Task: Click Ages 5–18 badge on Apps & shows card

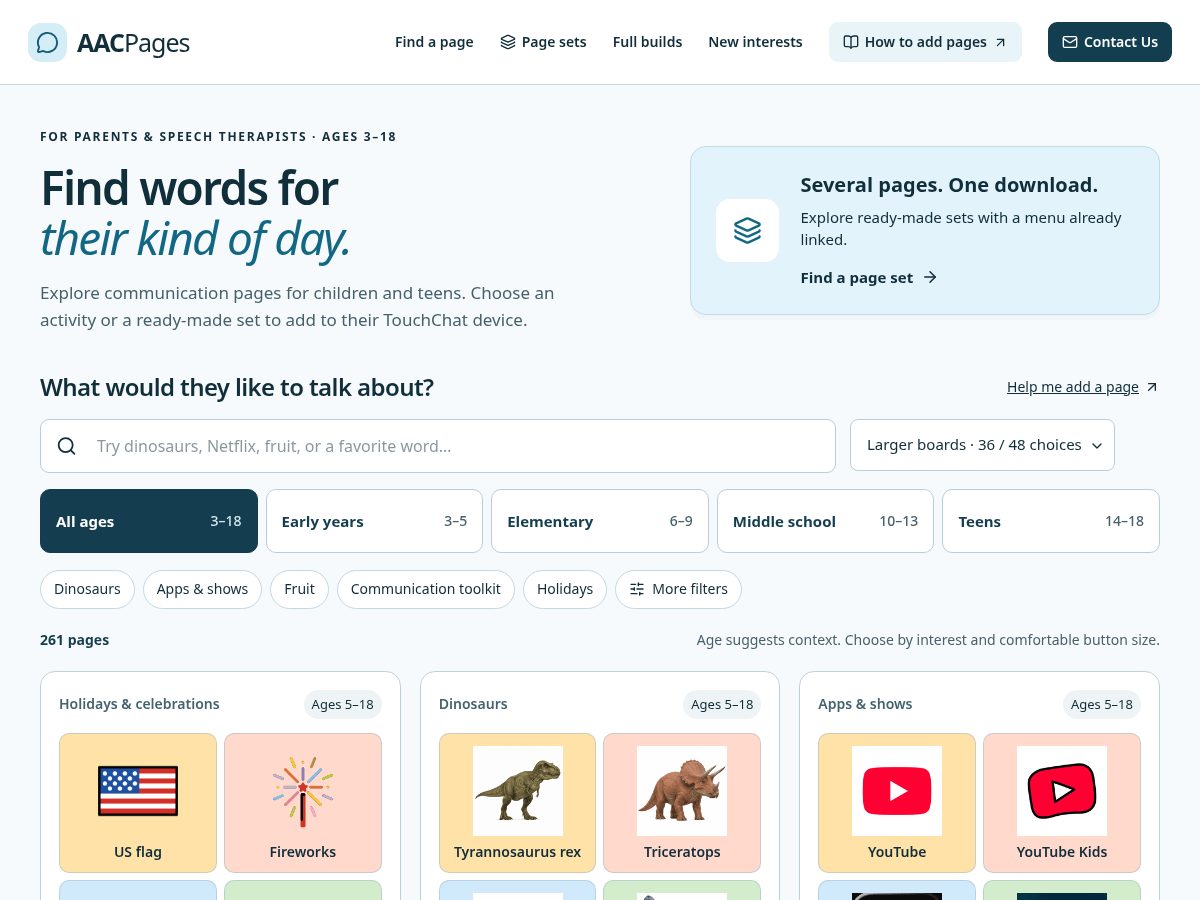Action: click(1102, 704)
